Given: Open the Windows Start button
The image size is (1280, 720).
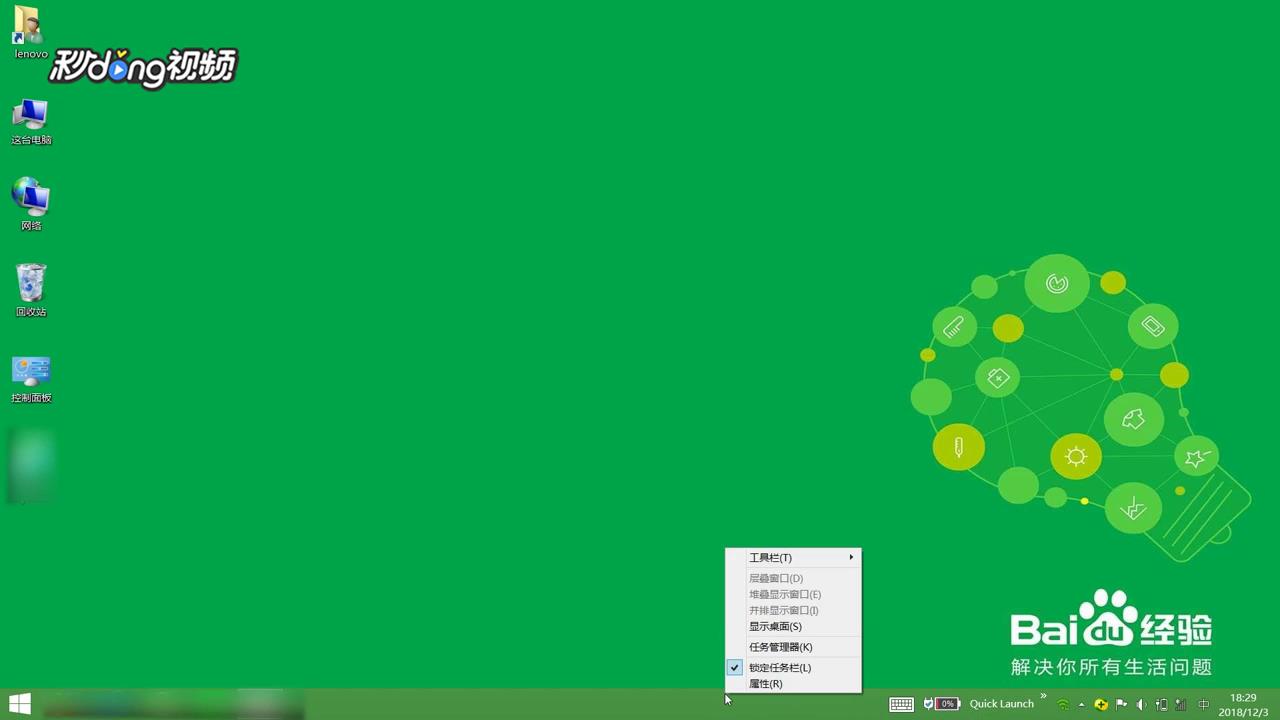Looking at the screenshot, I should pyautogui.click(x=19, y=704).
